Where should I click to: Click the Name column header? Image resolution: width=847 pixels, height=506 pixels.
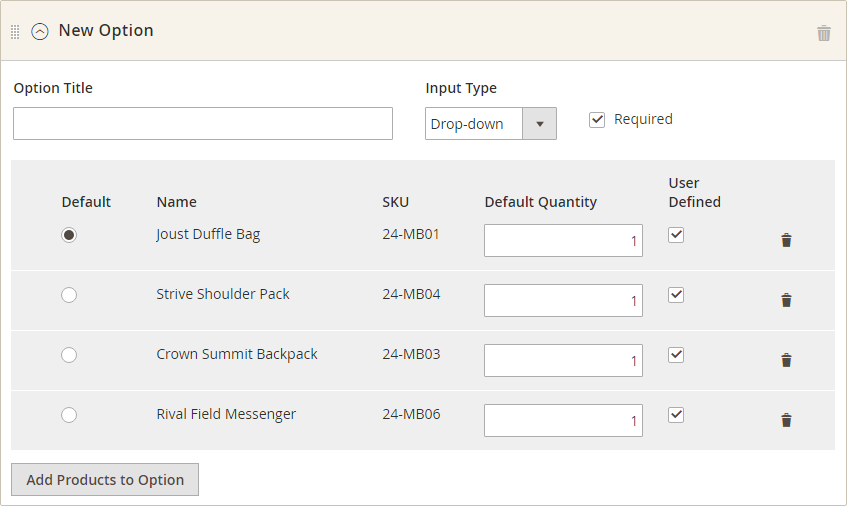tap(177, 202)
